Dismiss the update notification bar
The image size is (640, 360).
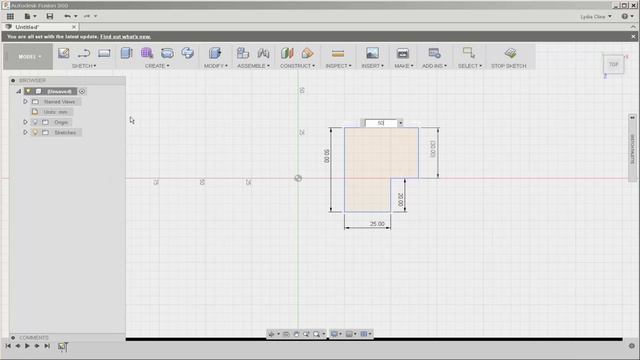click(633, 37)
